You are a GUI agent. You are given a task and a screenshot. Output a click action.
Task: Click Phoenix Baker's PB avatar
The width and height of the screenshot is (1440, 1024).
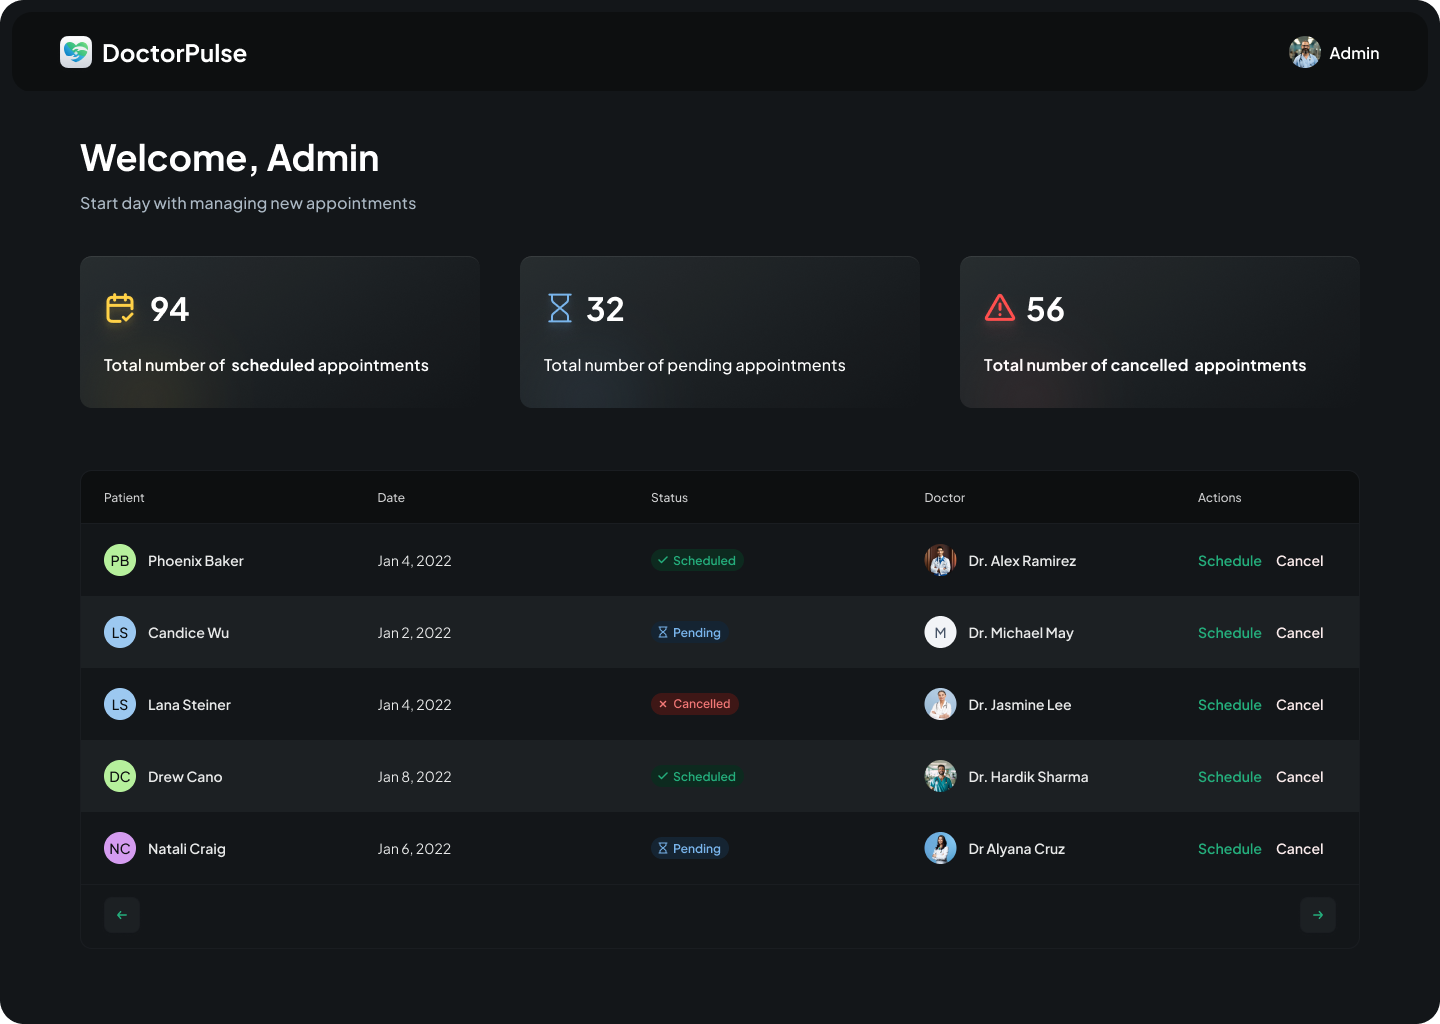(120, 561)
